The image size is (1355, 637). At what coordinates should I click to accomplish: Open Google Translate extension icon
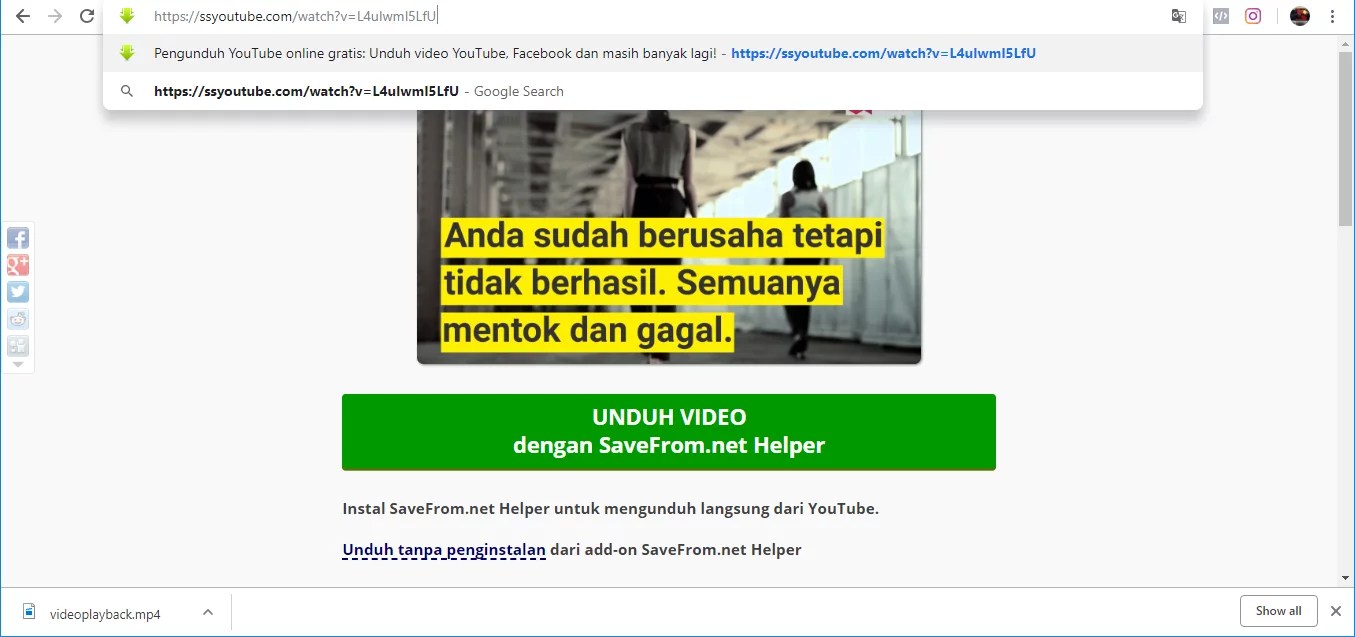point(1178,16)
